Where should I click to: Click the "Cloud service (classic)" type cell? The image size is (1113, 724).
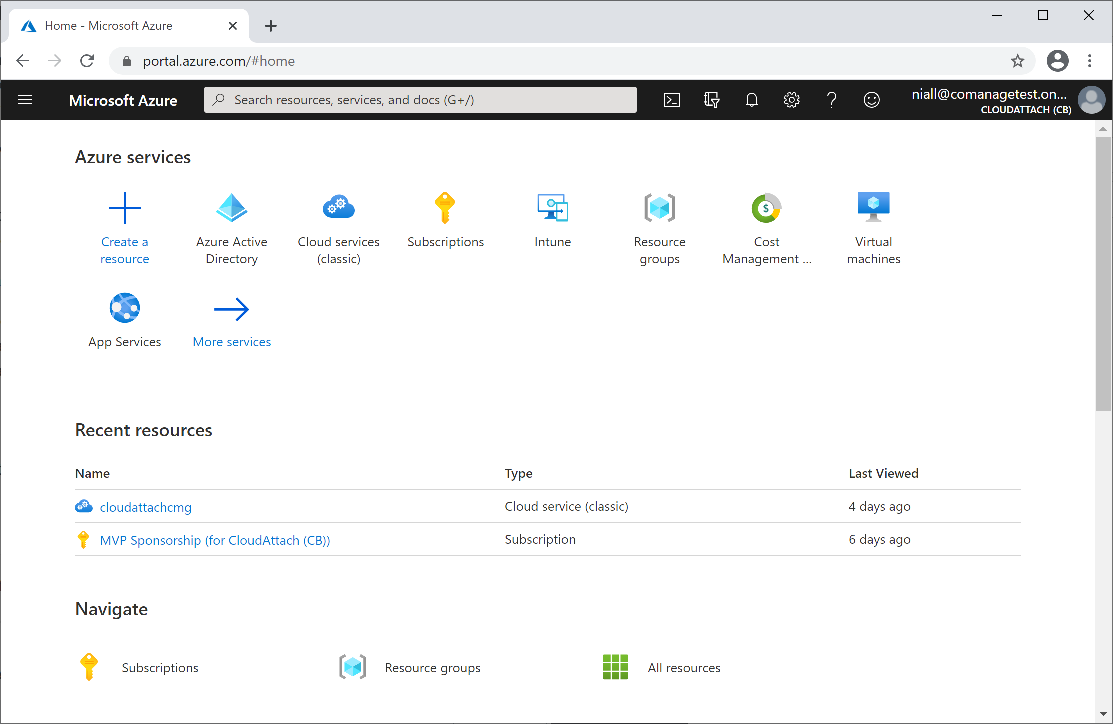point(566,507)
